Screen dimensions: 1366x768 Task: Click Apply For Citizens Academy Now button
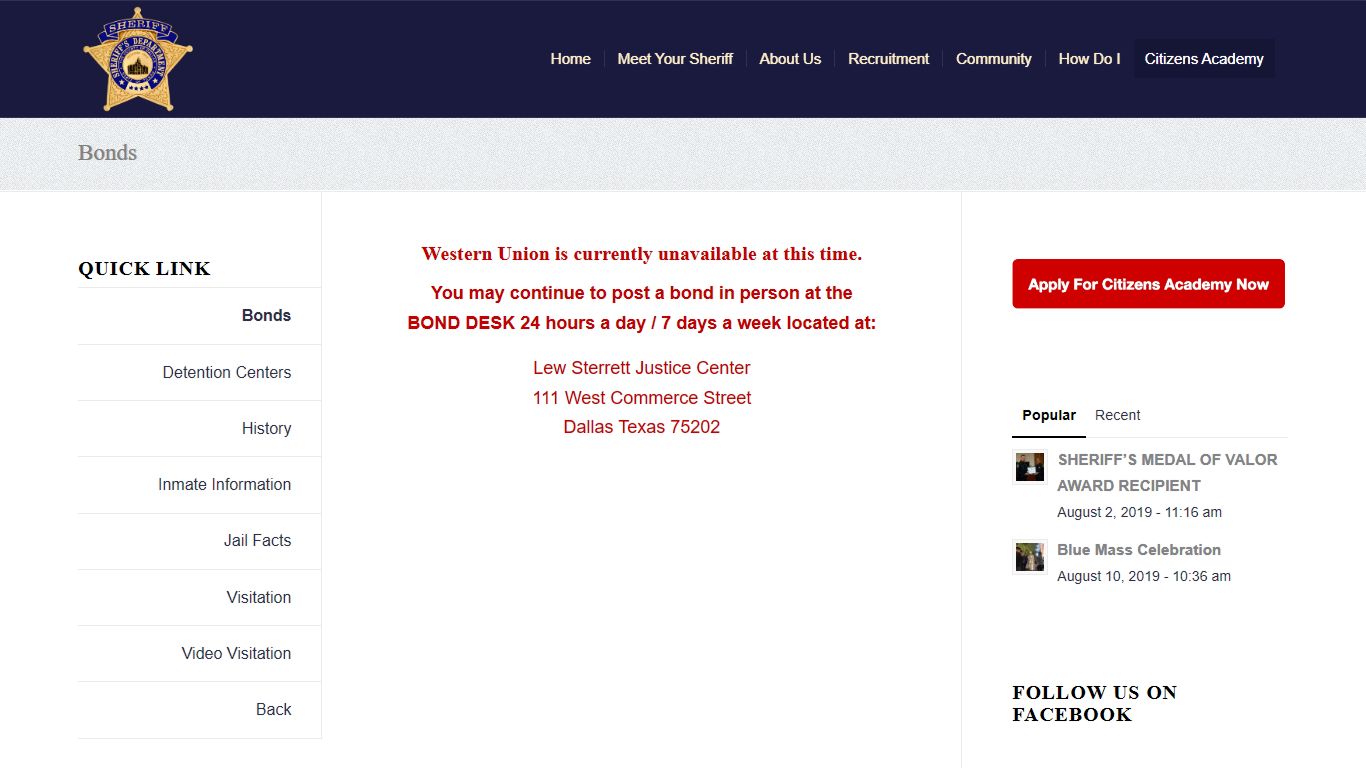[1148, 284]
